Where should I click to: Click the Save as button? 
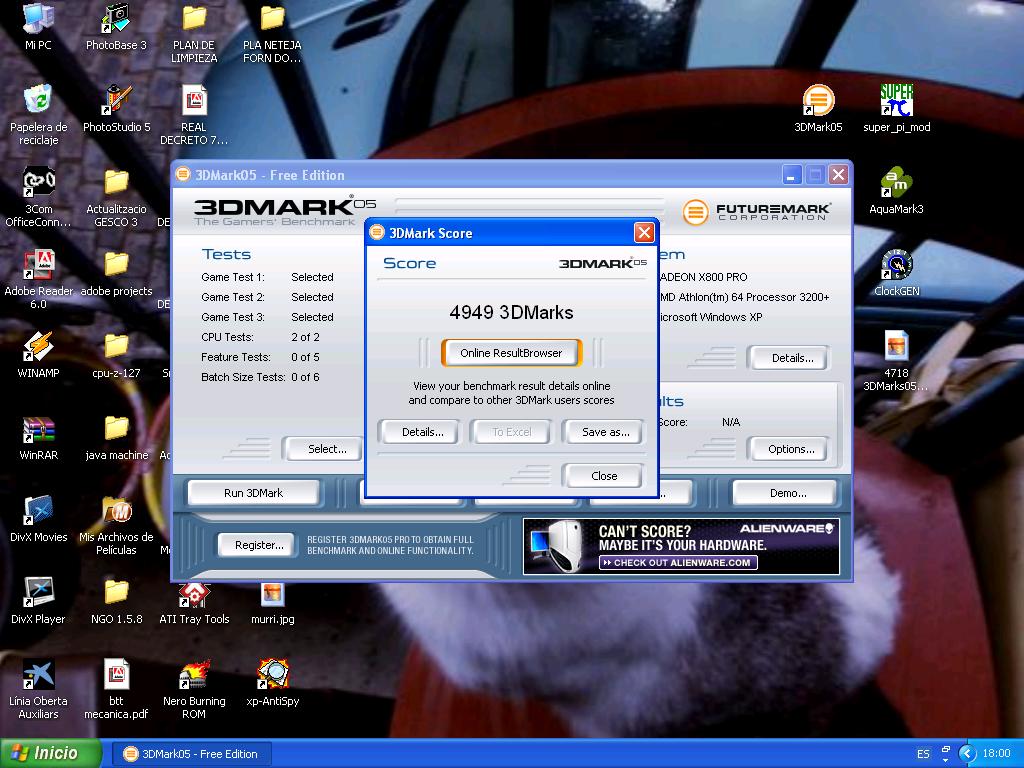click(605, 432)
